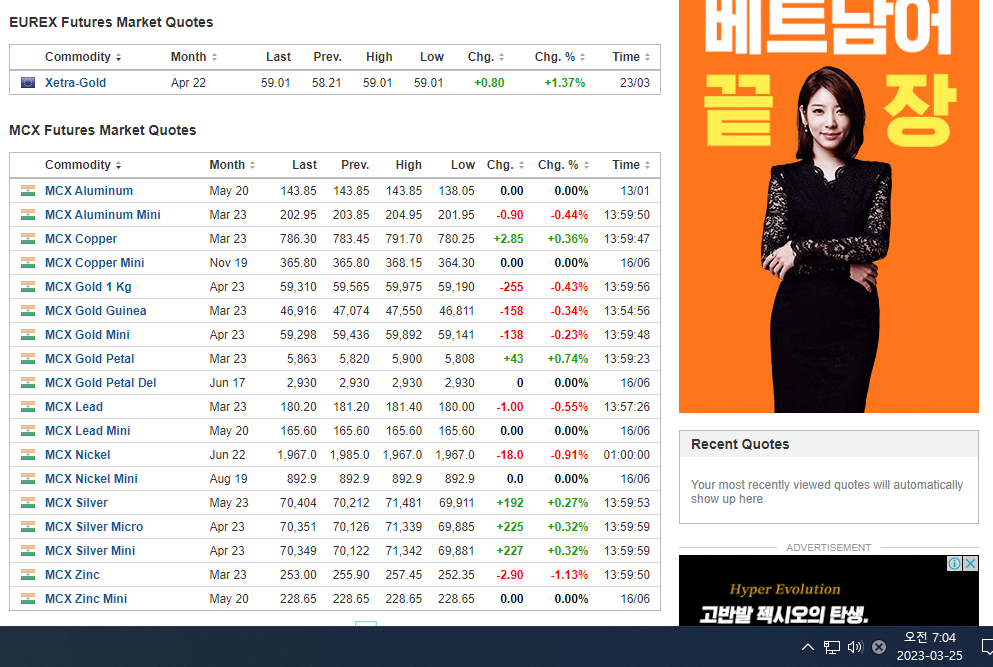Image resolution: width=993 pixels, height=667 pixels.
Task: Open the MCX Gold Mini link
Action: coord(87,335)
